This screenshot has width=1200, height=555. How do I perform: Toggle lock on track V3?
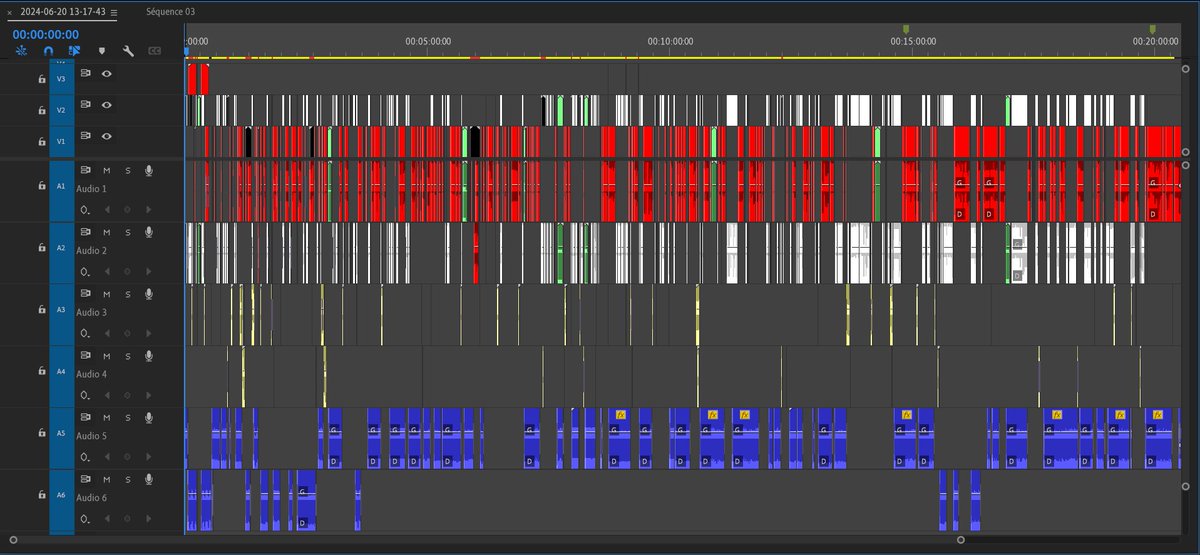click(41, 78)
